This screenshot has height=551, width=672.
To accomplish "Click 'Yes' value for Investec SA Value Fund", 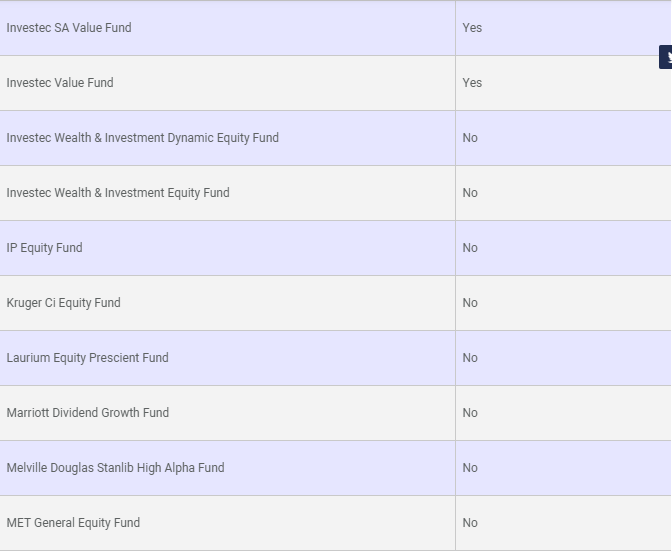I will click(x=472, y=28).
